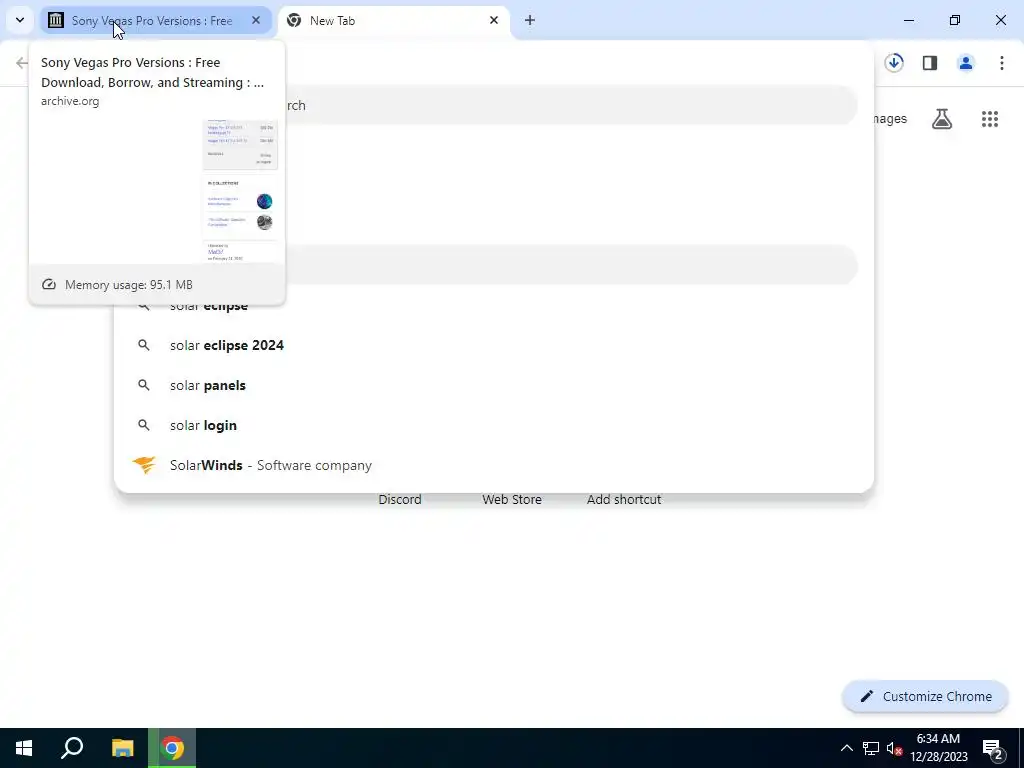Click the Customize Chrome button
This screenshot has width=1024, height=768.
tap(925, 696)
